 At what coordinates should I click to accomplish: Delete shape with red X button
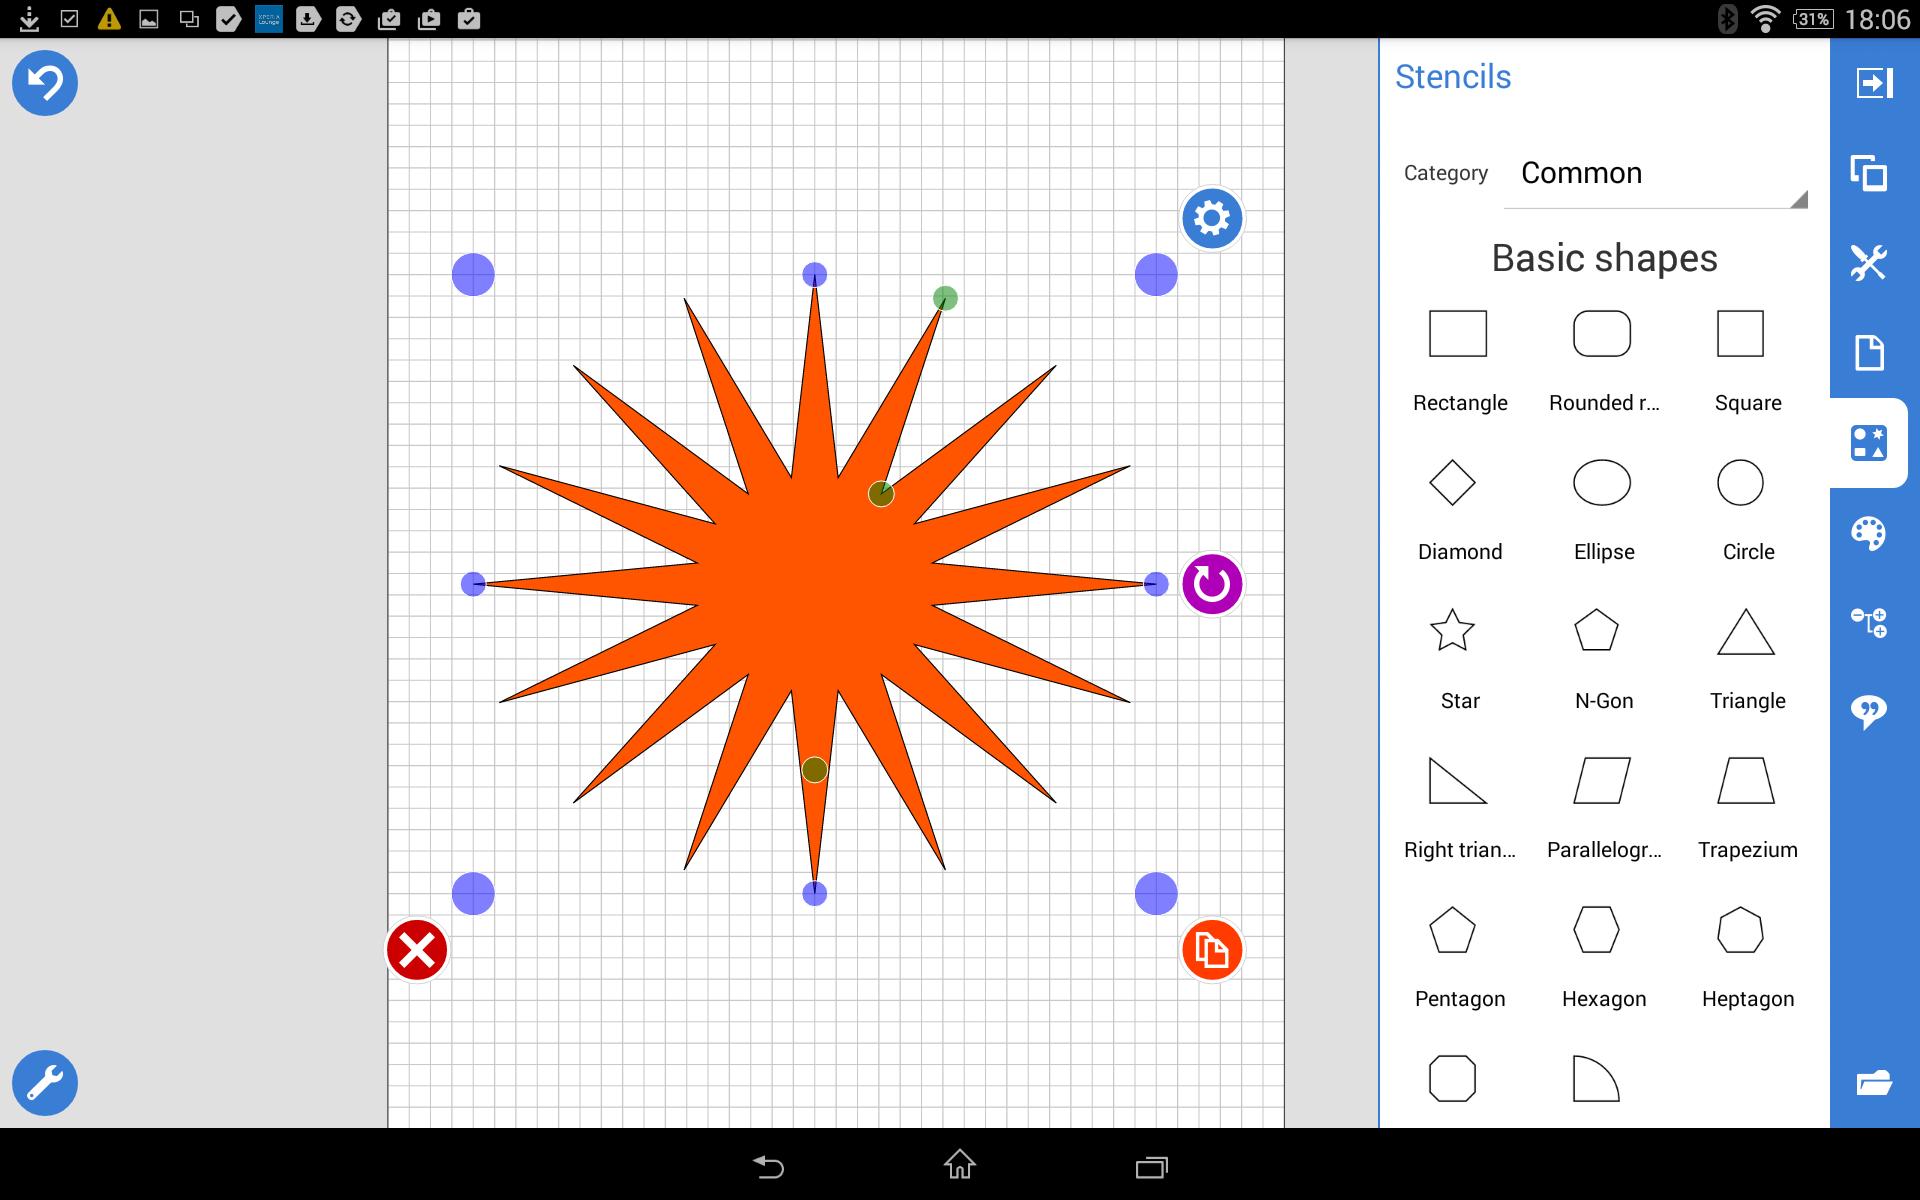coord(417,950)
